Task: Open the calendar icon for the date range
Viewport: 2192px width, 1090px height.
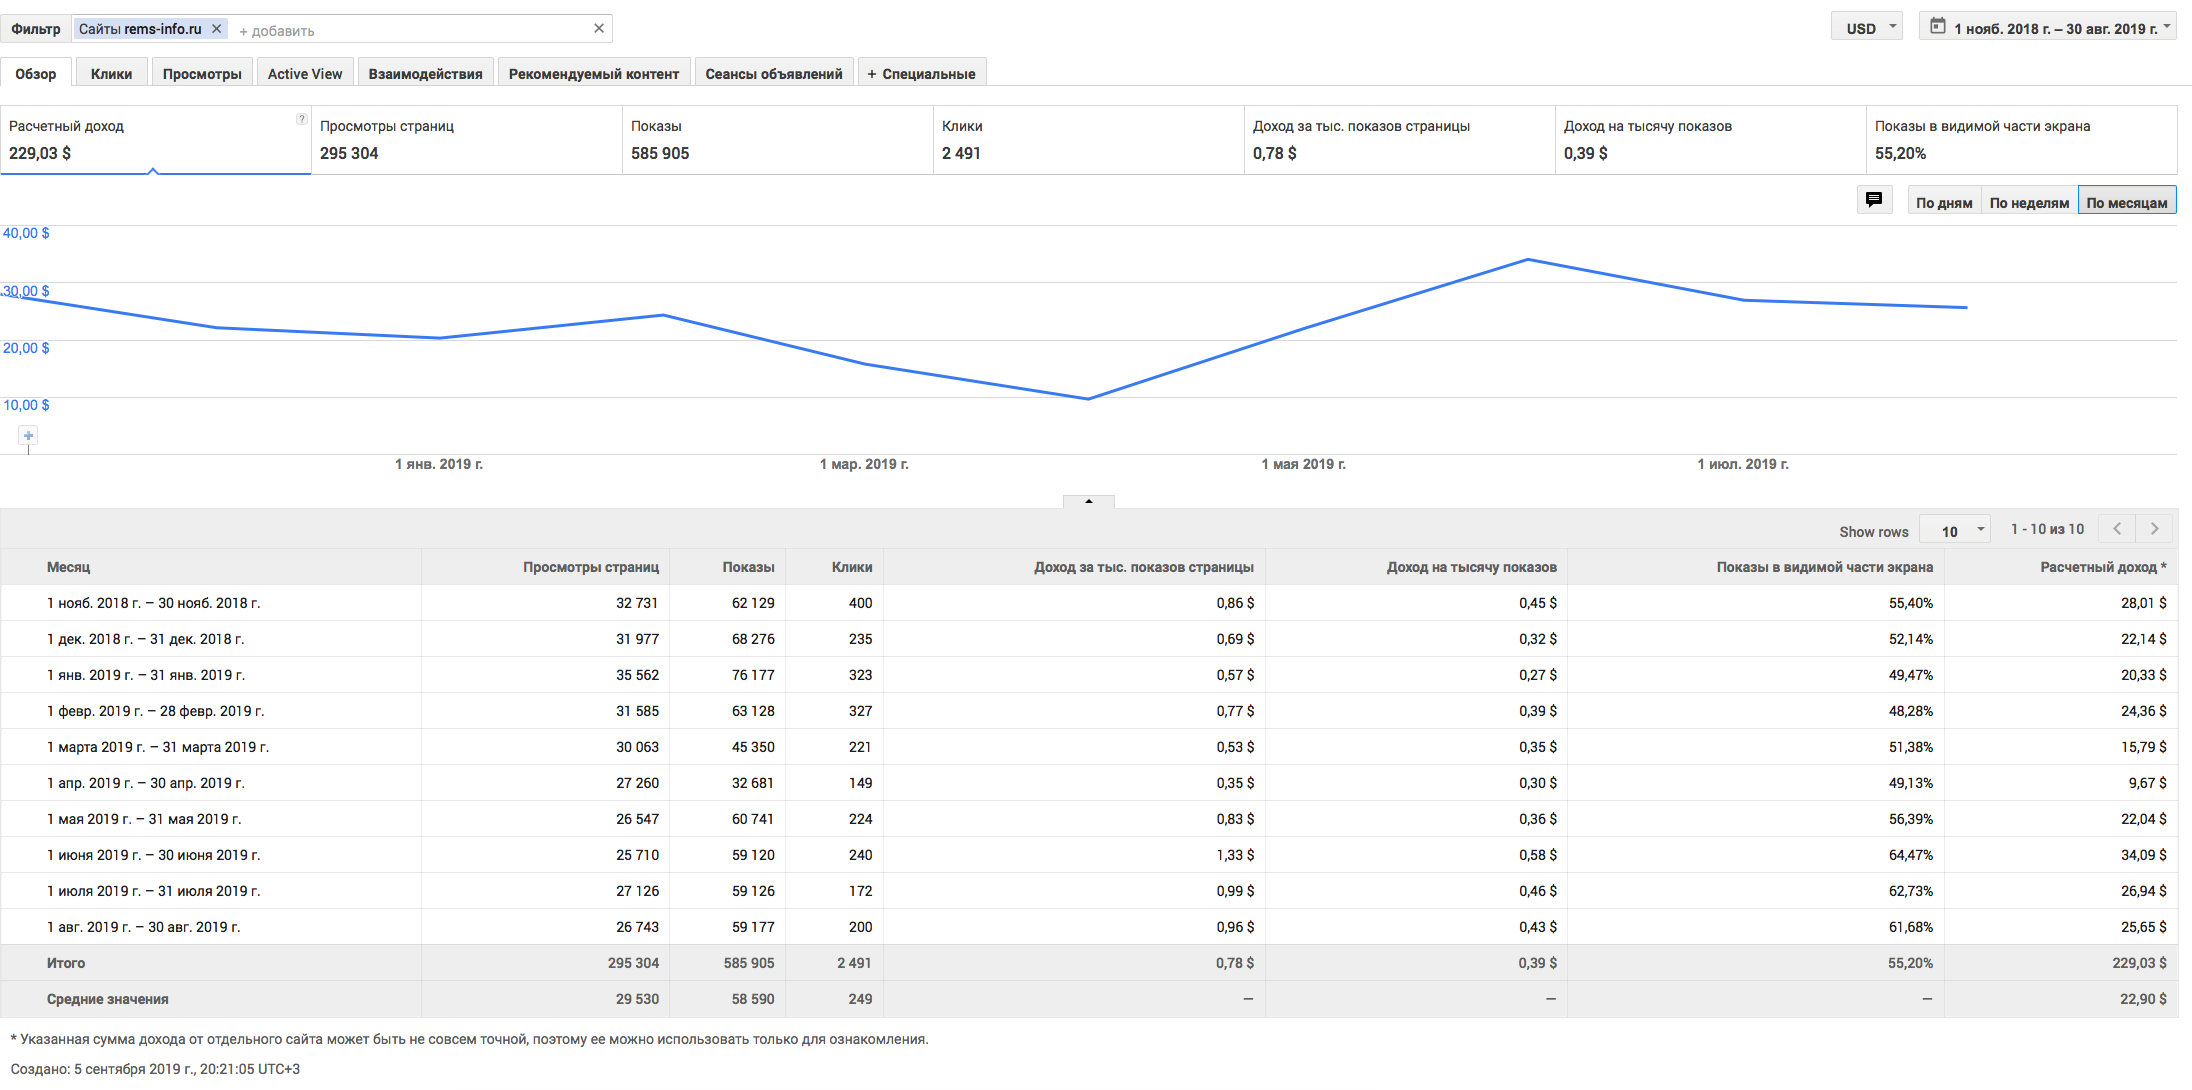Action: pos(1937,27)
